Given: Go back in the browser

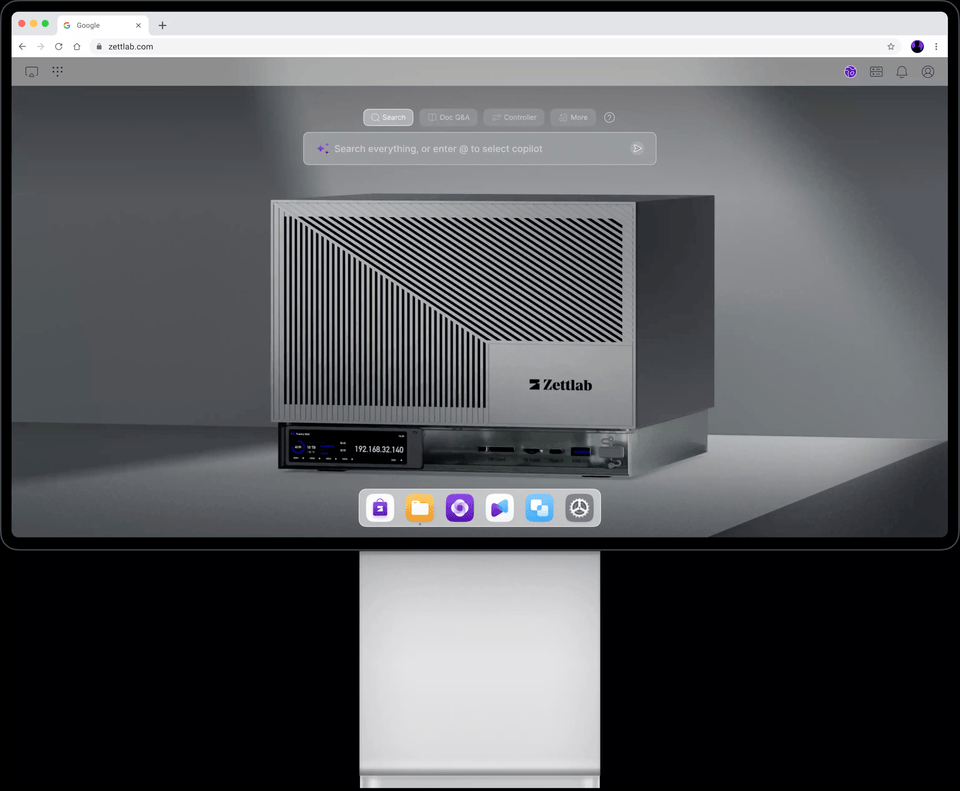Looking at the screenshot, I should [23, 47].
